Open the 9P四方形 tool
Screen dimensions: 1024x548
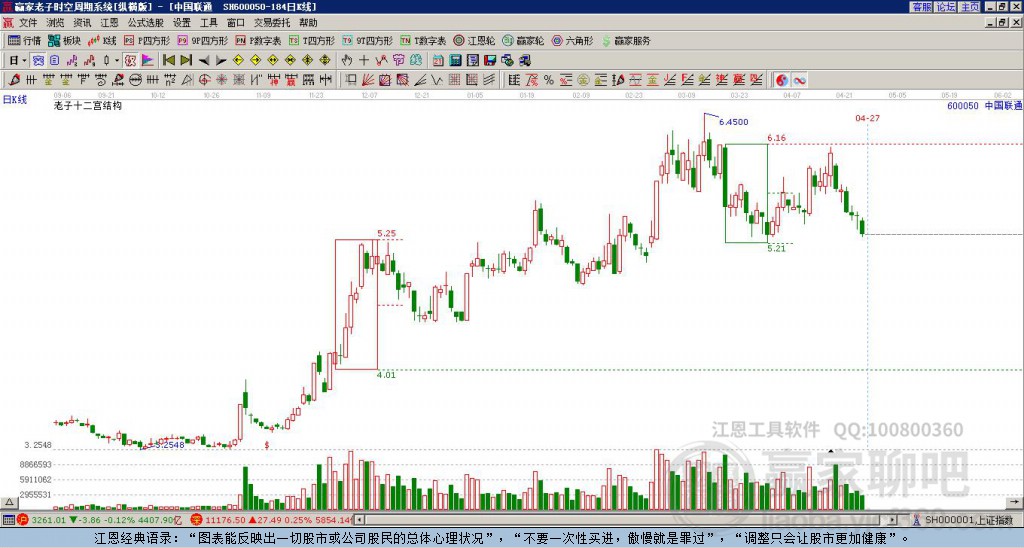202,40
